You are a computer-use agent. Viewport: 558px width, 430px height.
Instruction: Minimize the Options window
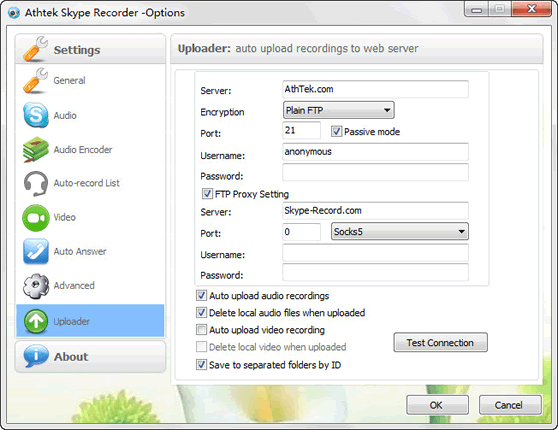click(x=477, y=10)
